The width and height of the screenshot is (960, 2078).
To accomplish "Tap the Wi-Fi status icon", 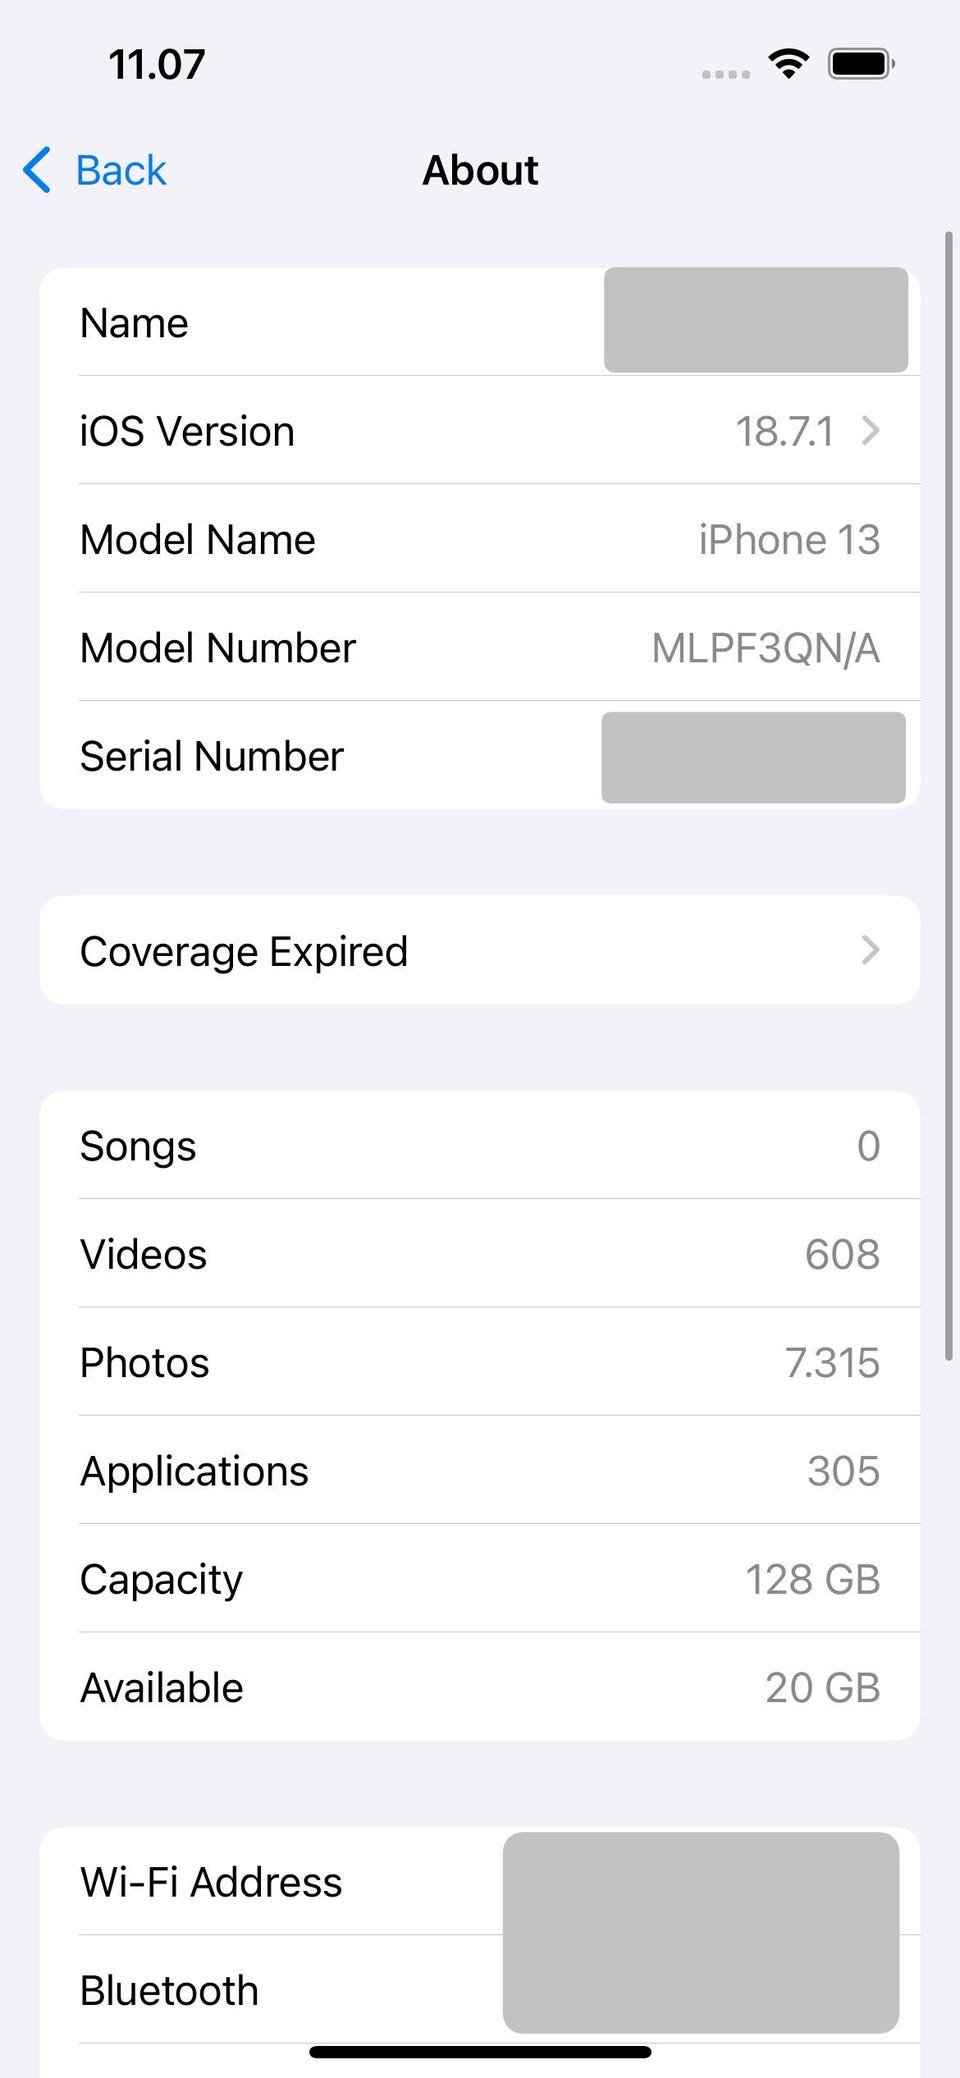I will (x=789, y=64).
